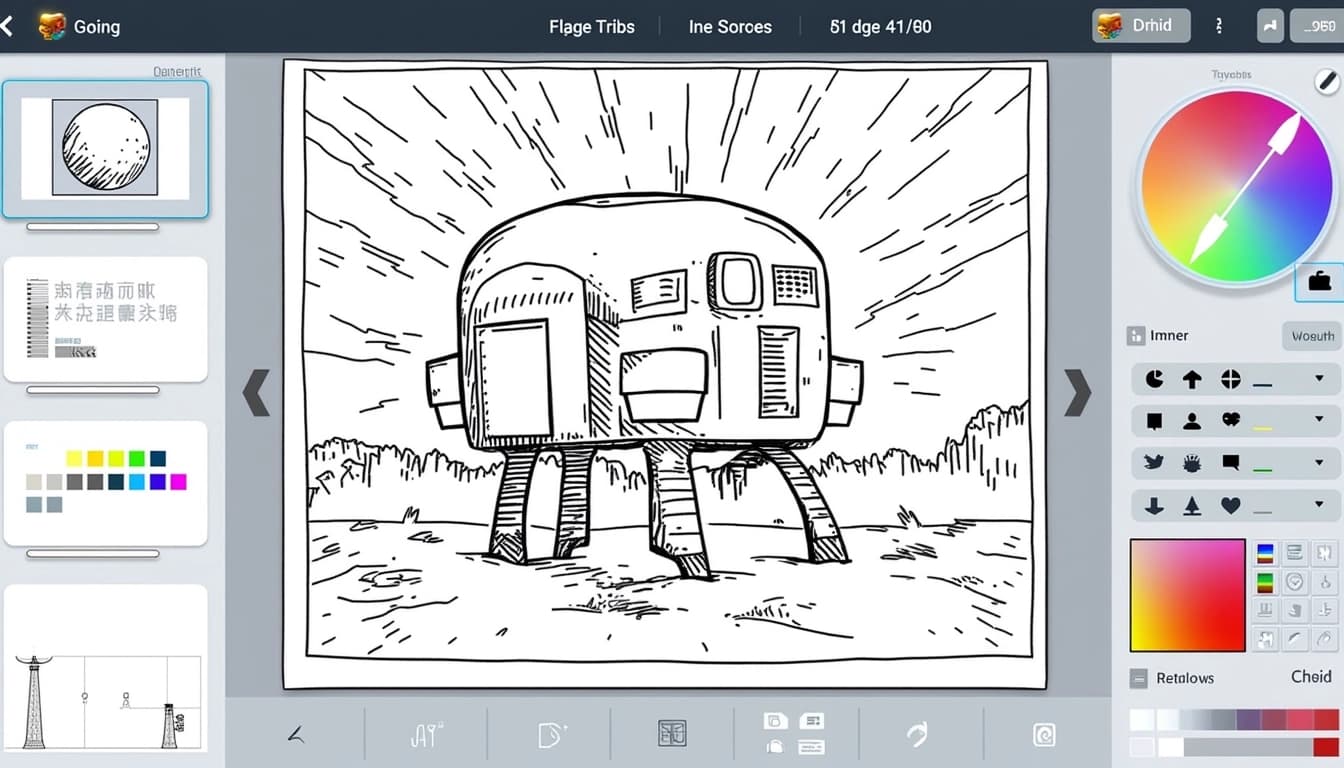
Task: Expand the Twitter bird row dropdown arrow
Action: click(x=1319, y=462)
